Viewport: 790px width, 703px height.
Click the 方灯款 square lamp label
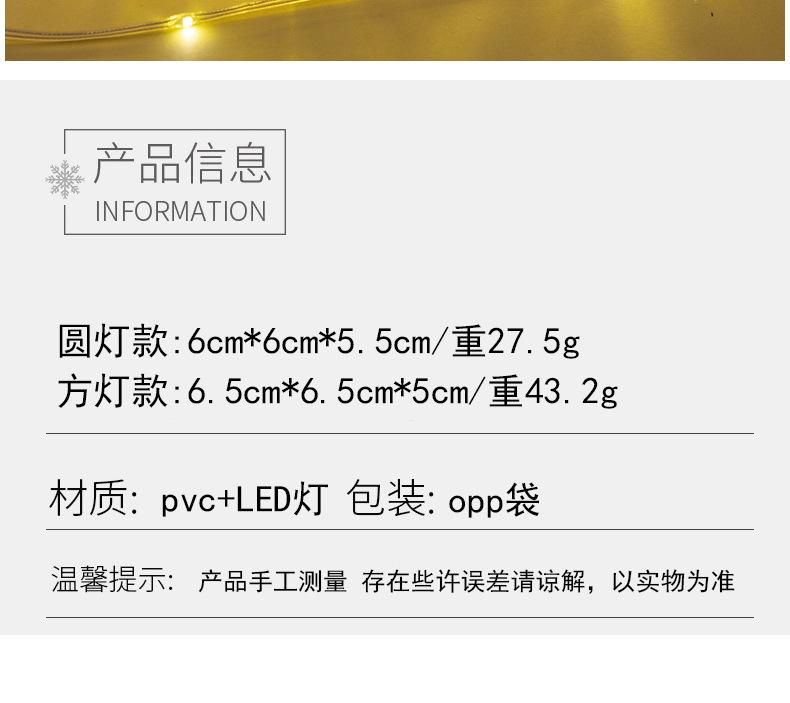(x=113, y=391)
